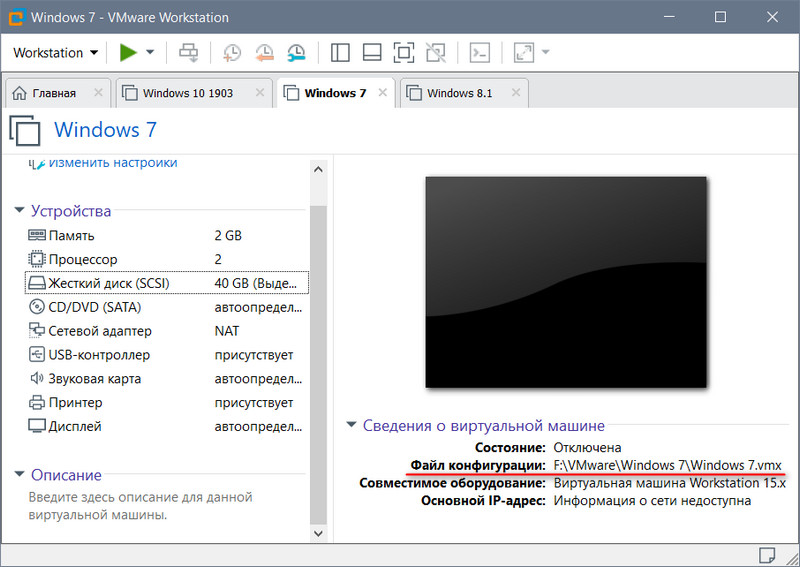This screenshot has width=800, height=567.
Task: Select the Процессор device row
Action: tap(167, 259)
